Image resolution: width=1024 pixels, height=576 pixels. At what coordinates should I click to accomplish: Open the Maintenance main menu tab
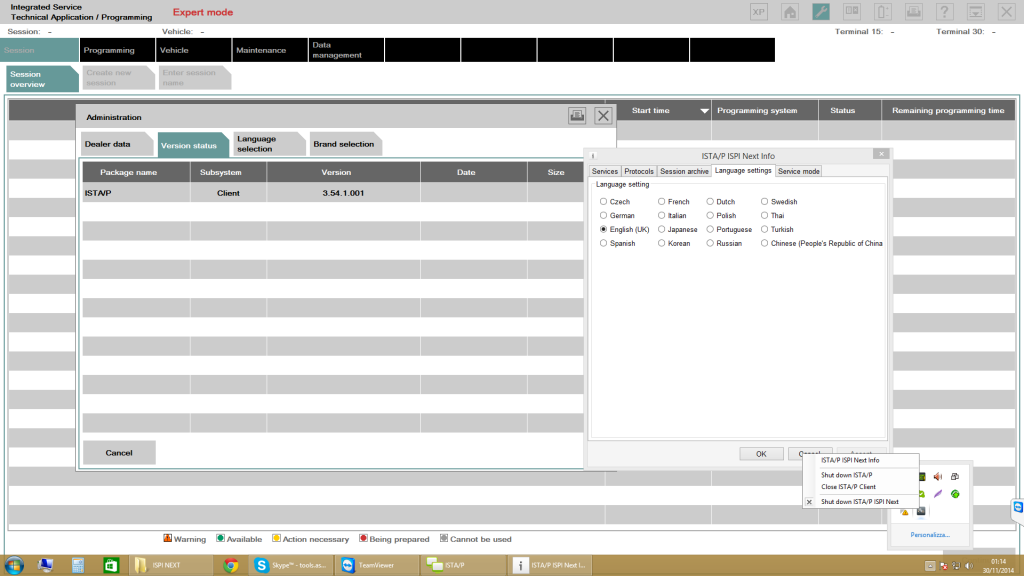tap(270, 50)
